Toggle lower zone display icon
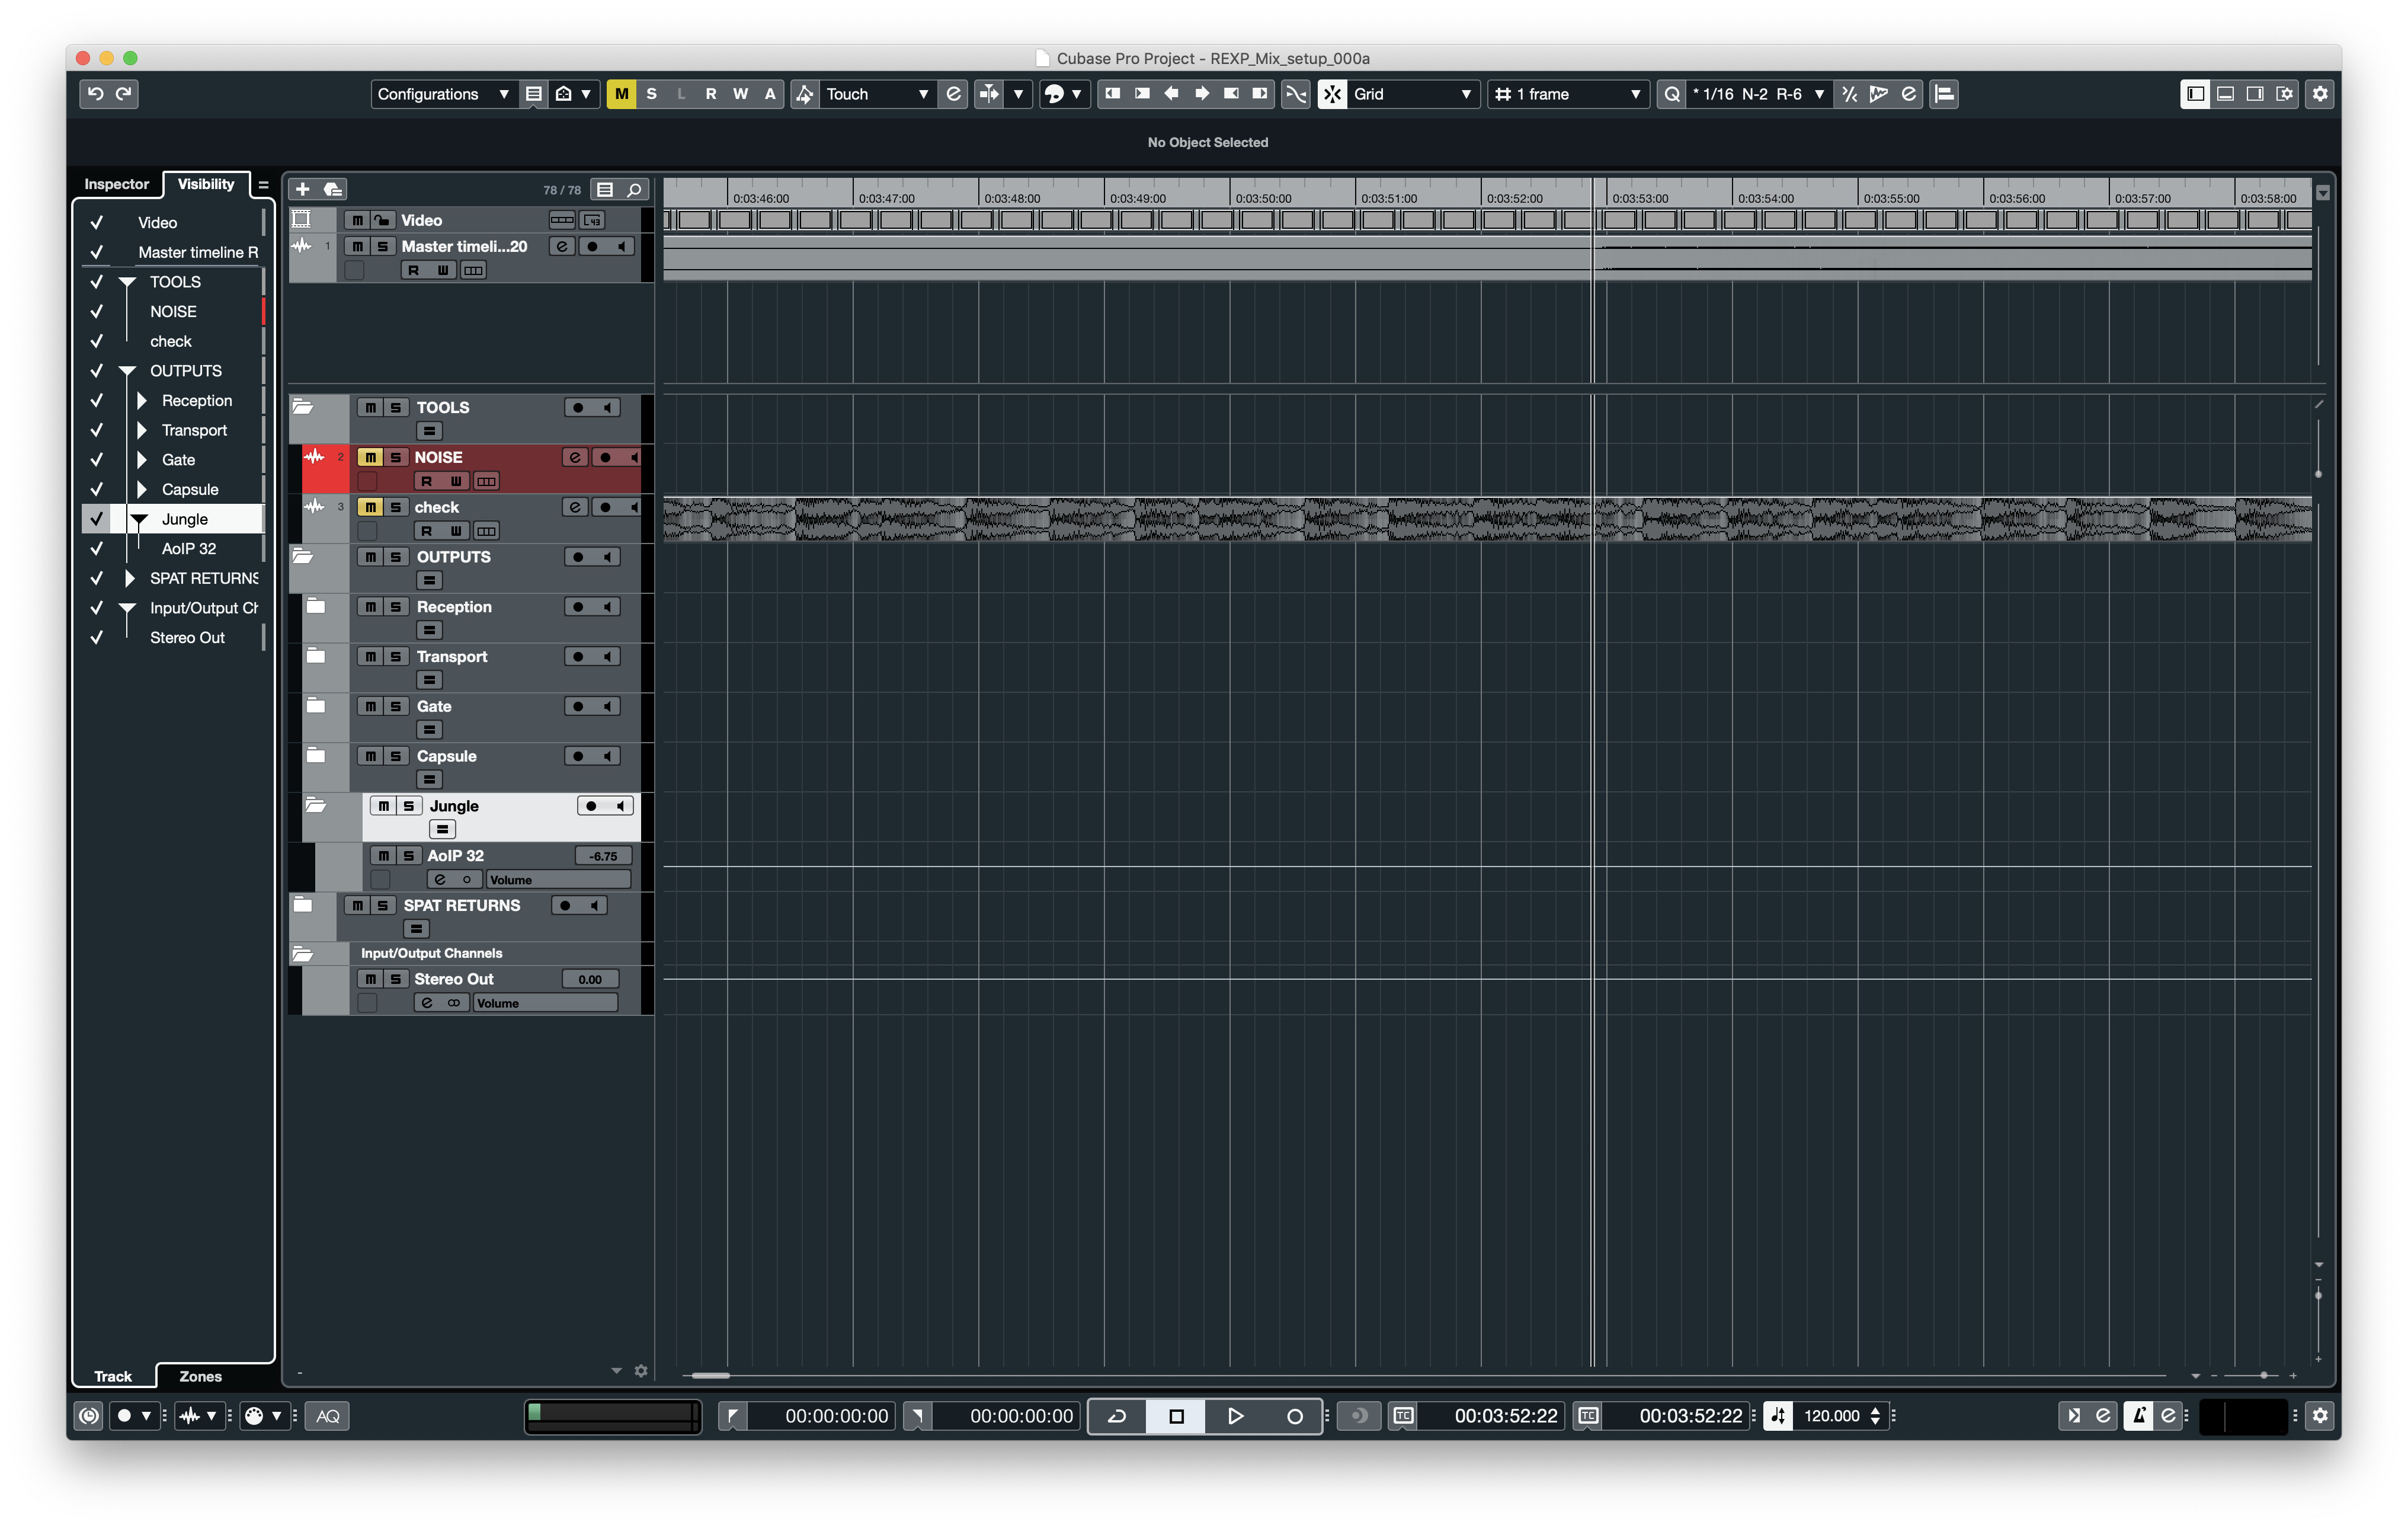This screenshot has width=2408, height=1528. [x=2225, y=94]
